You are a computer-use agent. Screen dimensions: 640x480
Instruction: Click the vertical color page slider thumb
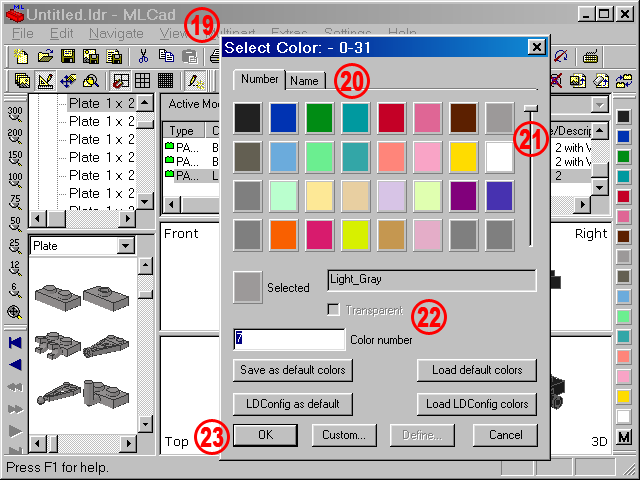click(x=531, y=108)
